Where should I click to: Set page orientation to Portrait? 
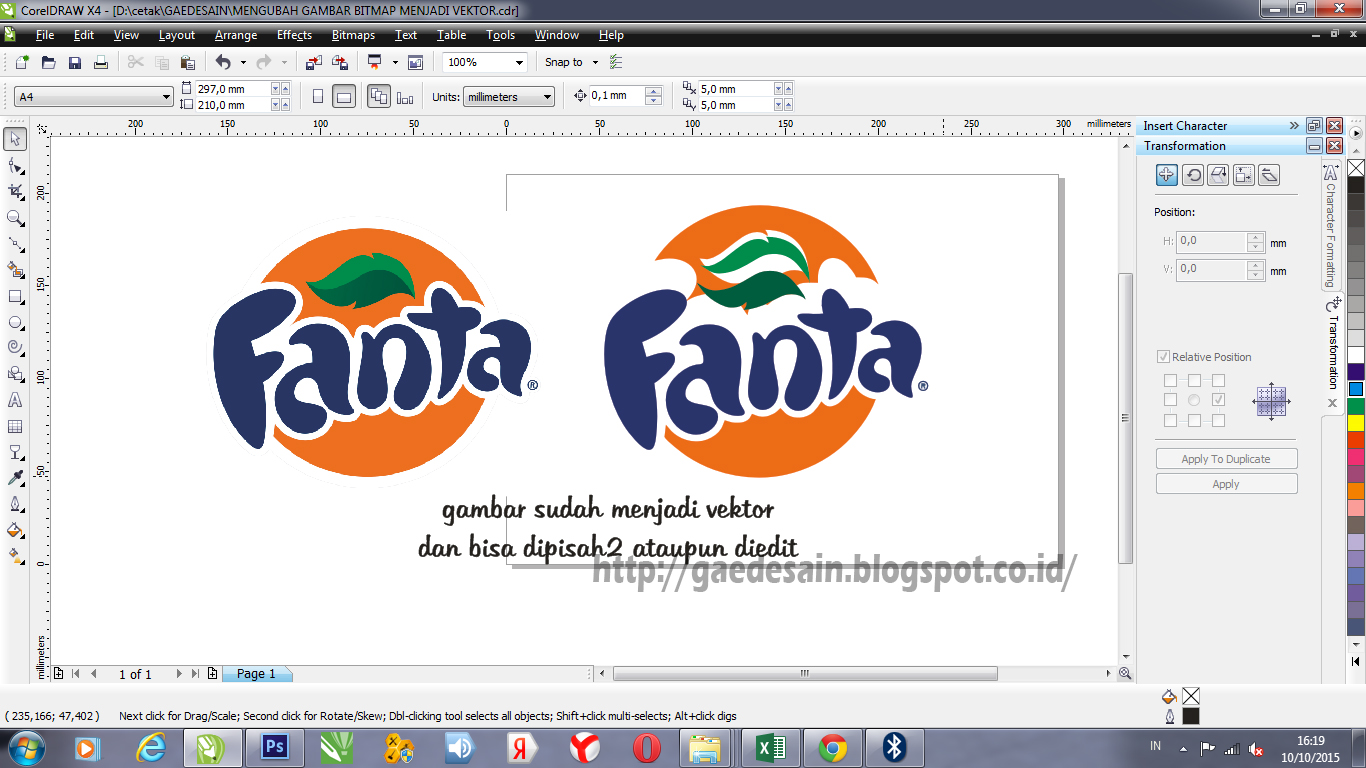(318, 97)
